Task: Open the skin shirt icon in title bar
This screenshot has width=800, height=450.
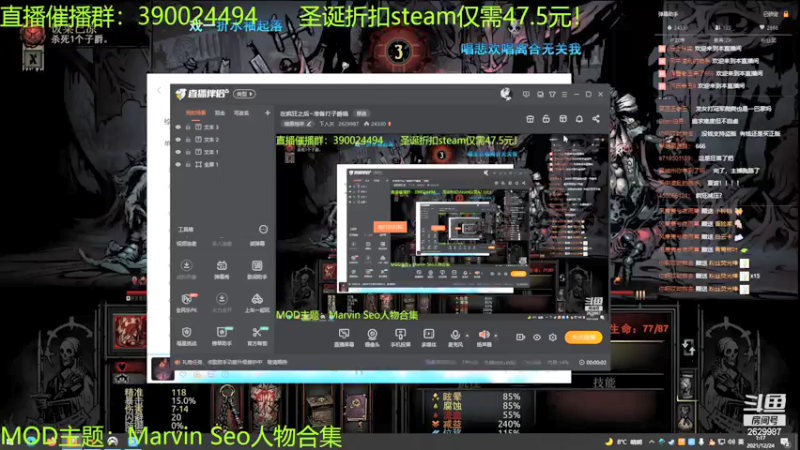Action: [x=552, y=94]
